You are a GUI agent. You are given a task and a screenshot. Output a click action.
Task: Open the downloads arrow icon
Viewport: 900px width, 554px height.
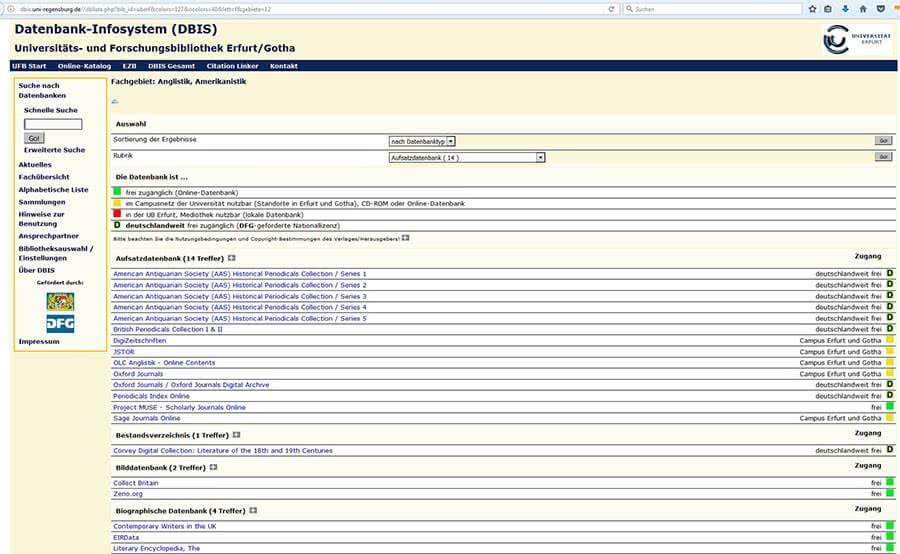(845, 9)
